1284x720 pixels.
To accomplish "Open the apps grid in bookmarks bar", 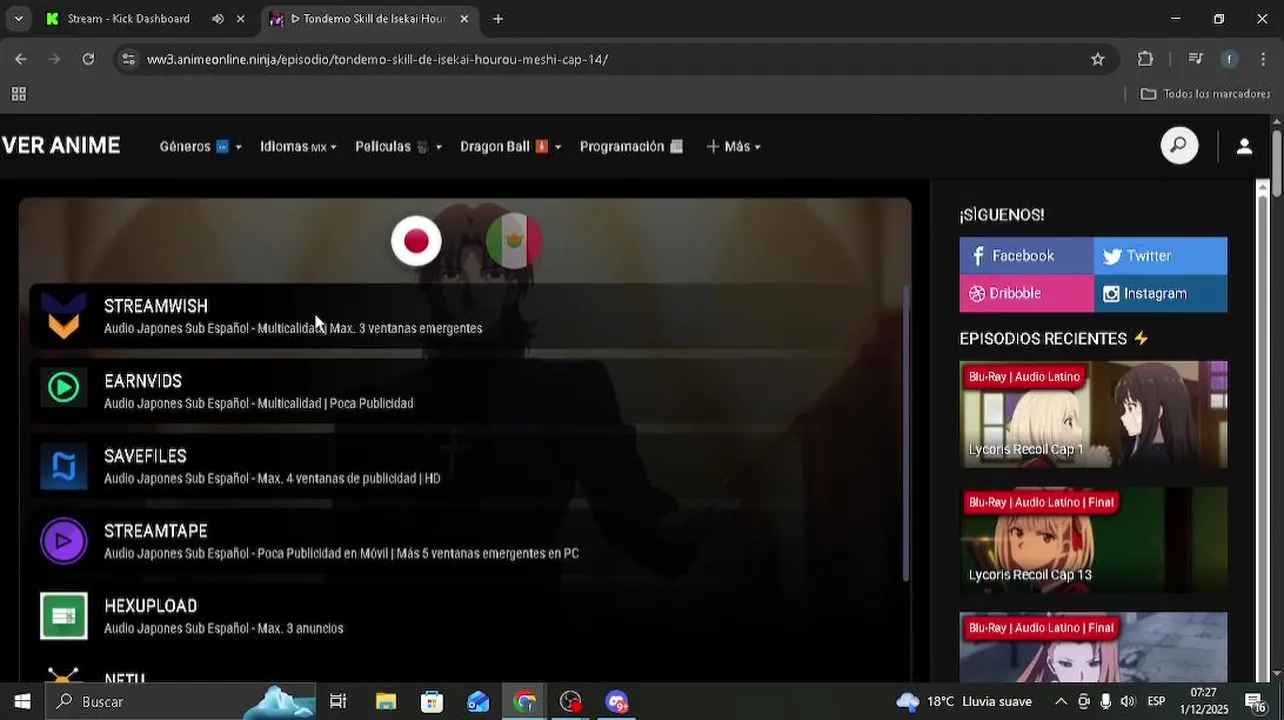I will click(x=18, y=94).
